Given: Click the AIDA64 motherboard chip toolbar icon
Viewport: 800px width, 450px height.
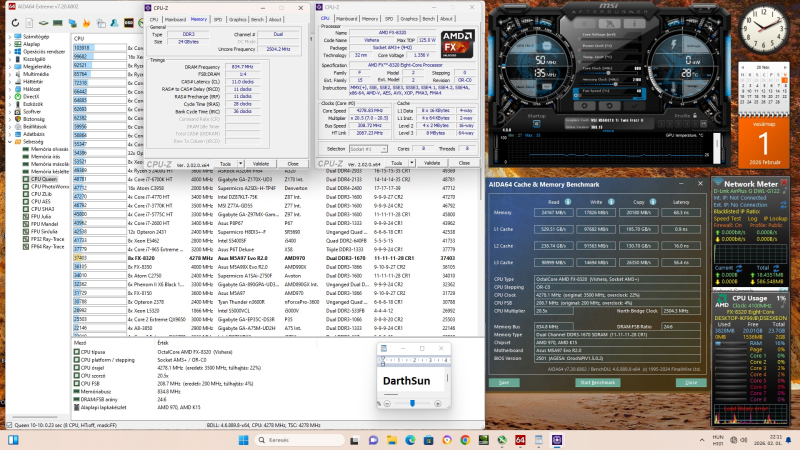Looking at the screenshot, I should pyautogui.click(x=43, y=23).
